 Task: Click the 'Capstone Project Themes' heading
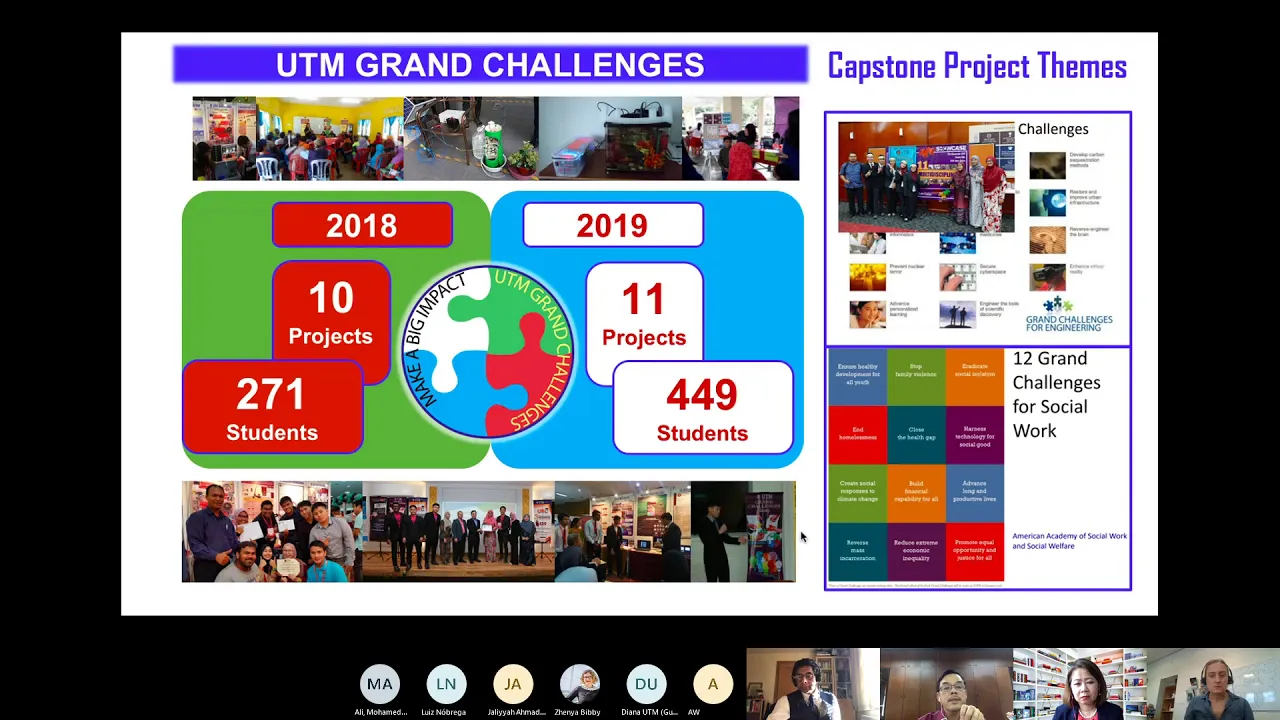pyautogui.click(x=977, y=66)
